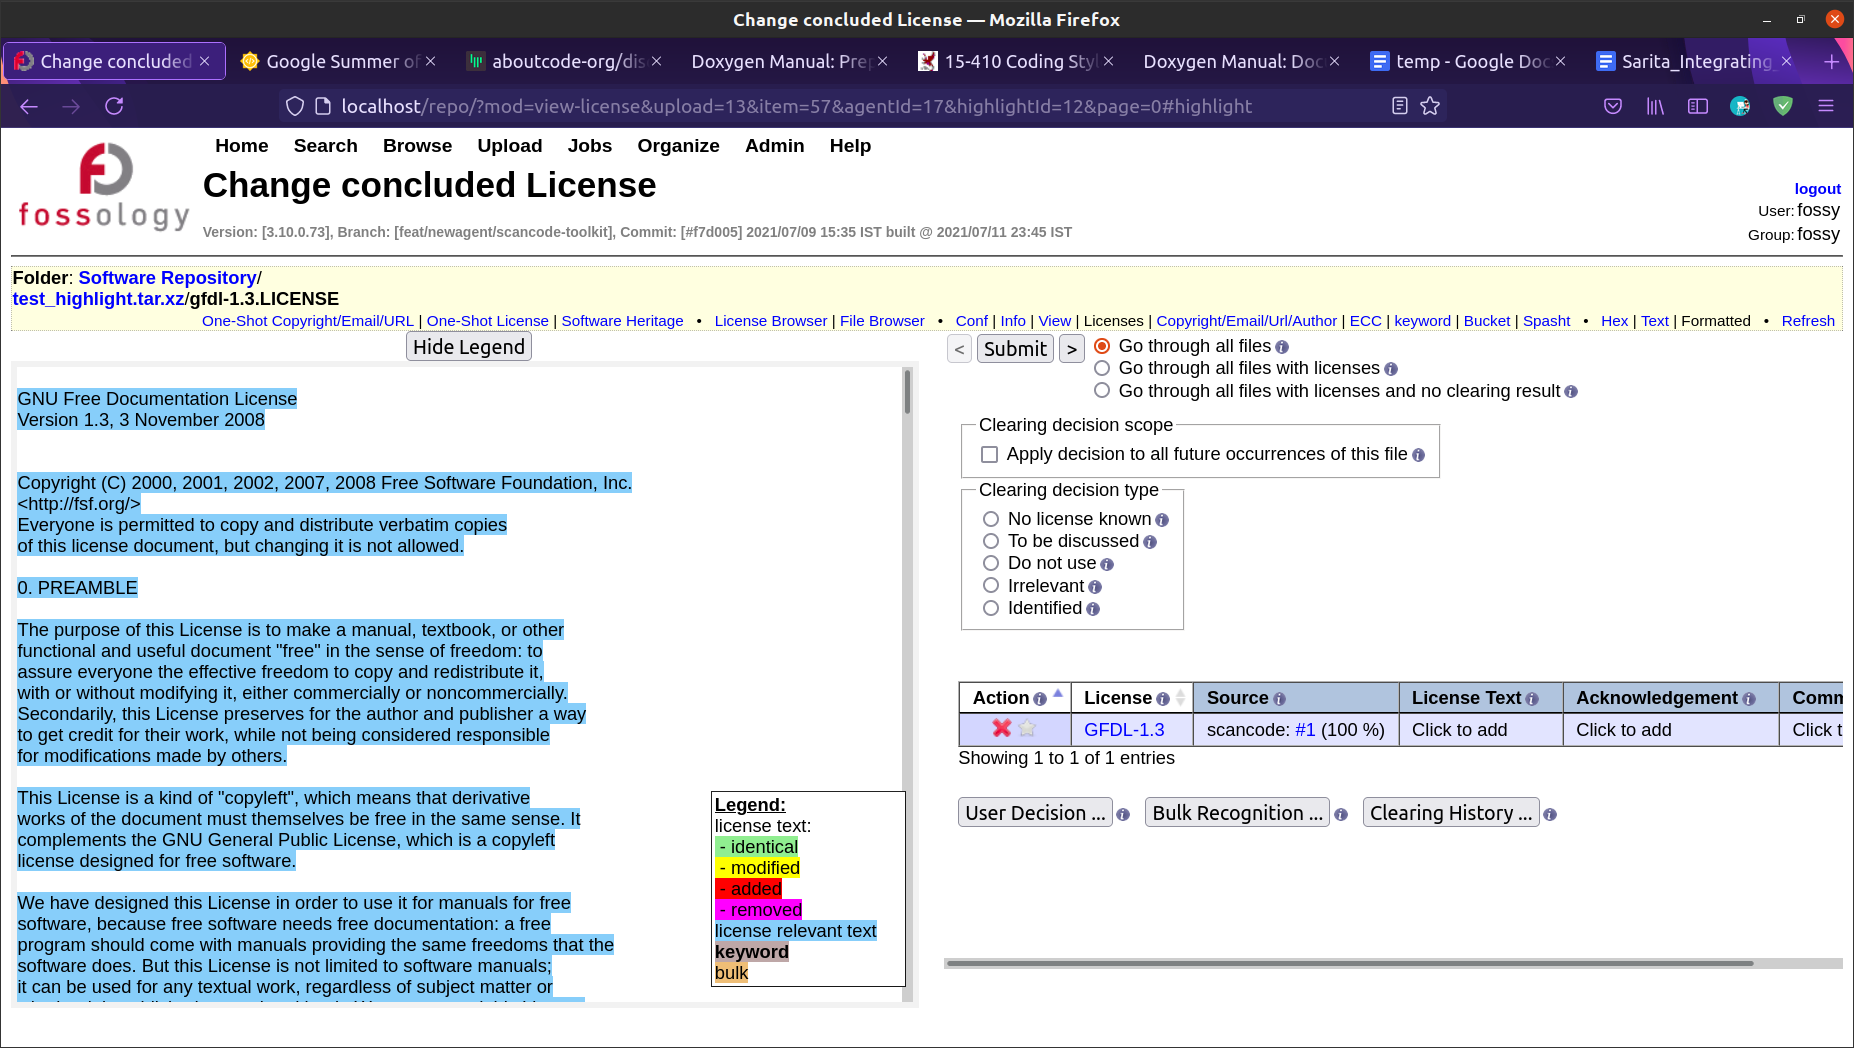Bookmark this page with star icon
Viewport: 1854px width, 1048px height.
1430,106
